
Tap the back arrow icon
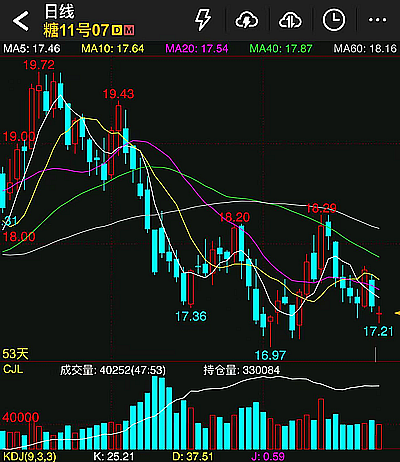click(x=21, y=21)
